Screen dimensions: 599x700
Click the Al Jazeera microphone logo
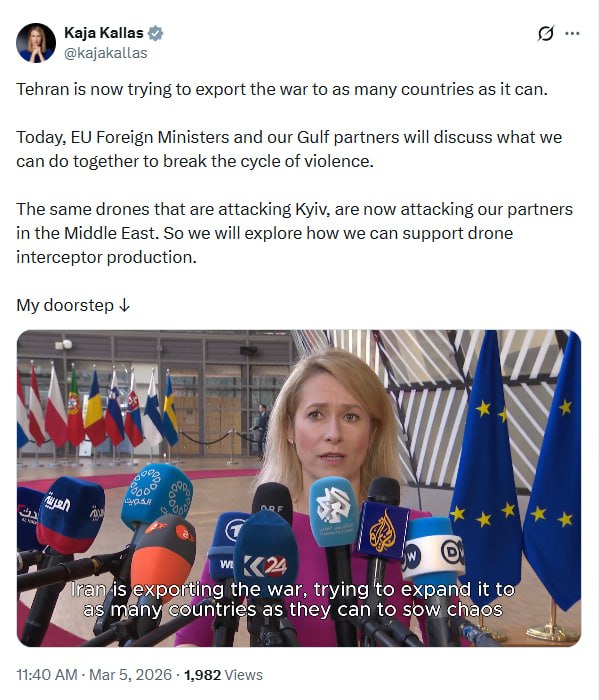(x=383, y=530)
